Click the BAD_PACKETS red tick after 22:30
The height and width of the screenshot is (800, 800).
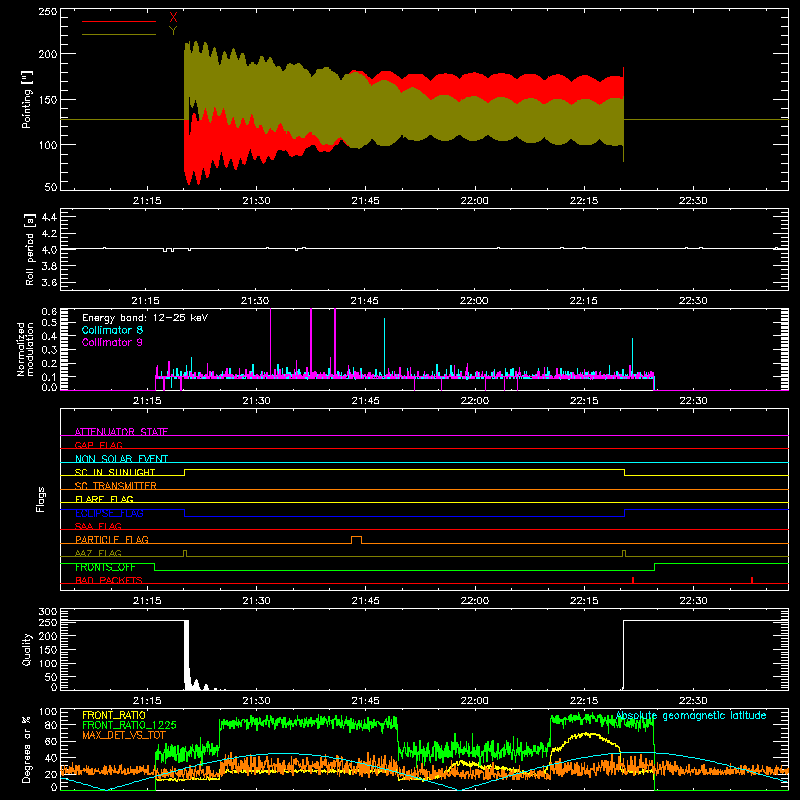(x=752, y=580)
